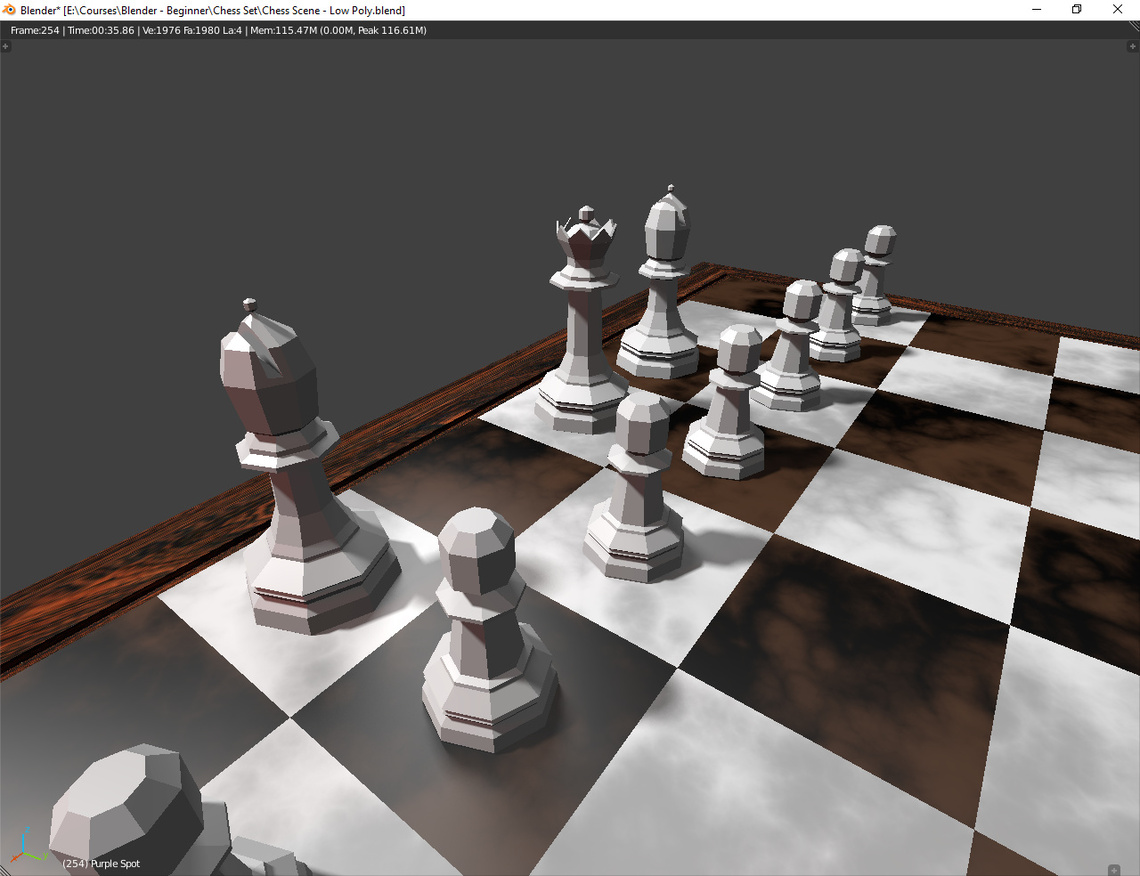The height and width of the screenshot is (876, 1140).
Task: Click the Blender logo in the title bar
Action: coord(9,10)
